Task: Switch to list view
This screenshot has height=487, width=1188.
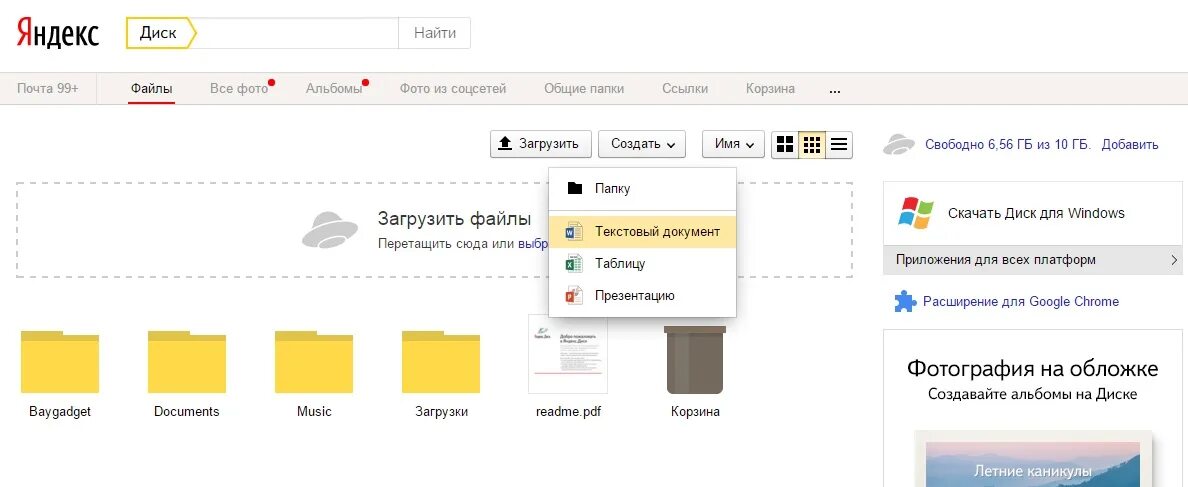Action: click(839, 144)
